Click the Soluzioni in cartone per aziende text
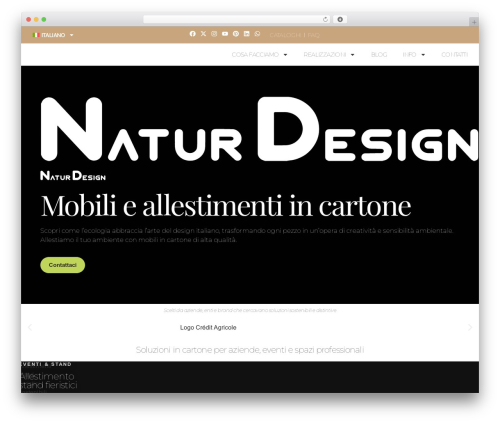Viewport: 500px width, 423px height. (250, 350)
